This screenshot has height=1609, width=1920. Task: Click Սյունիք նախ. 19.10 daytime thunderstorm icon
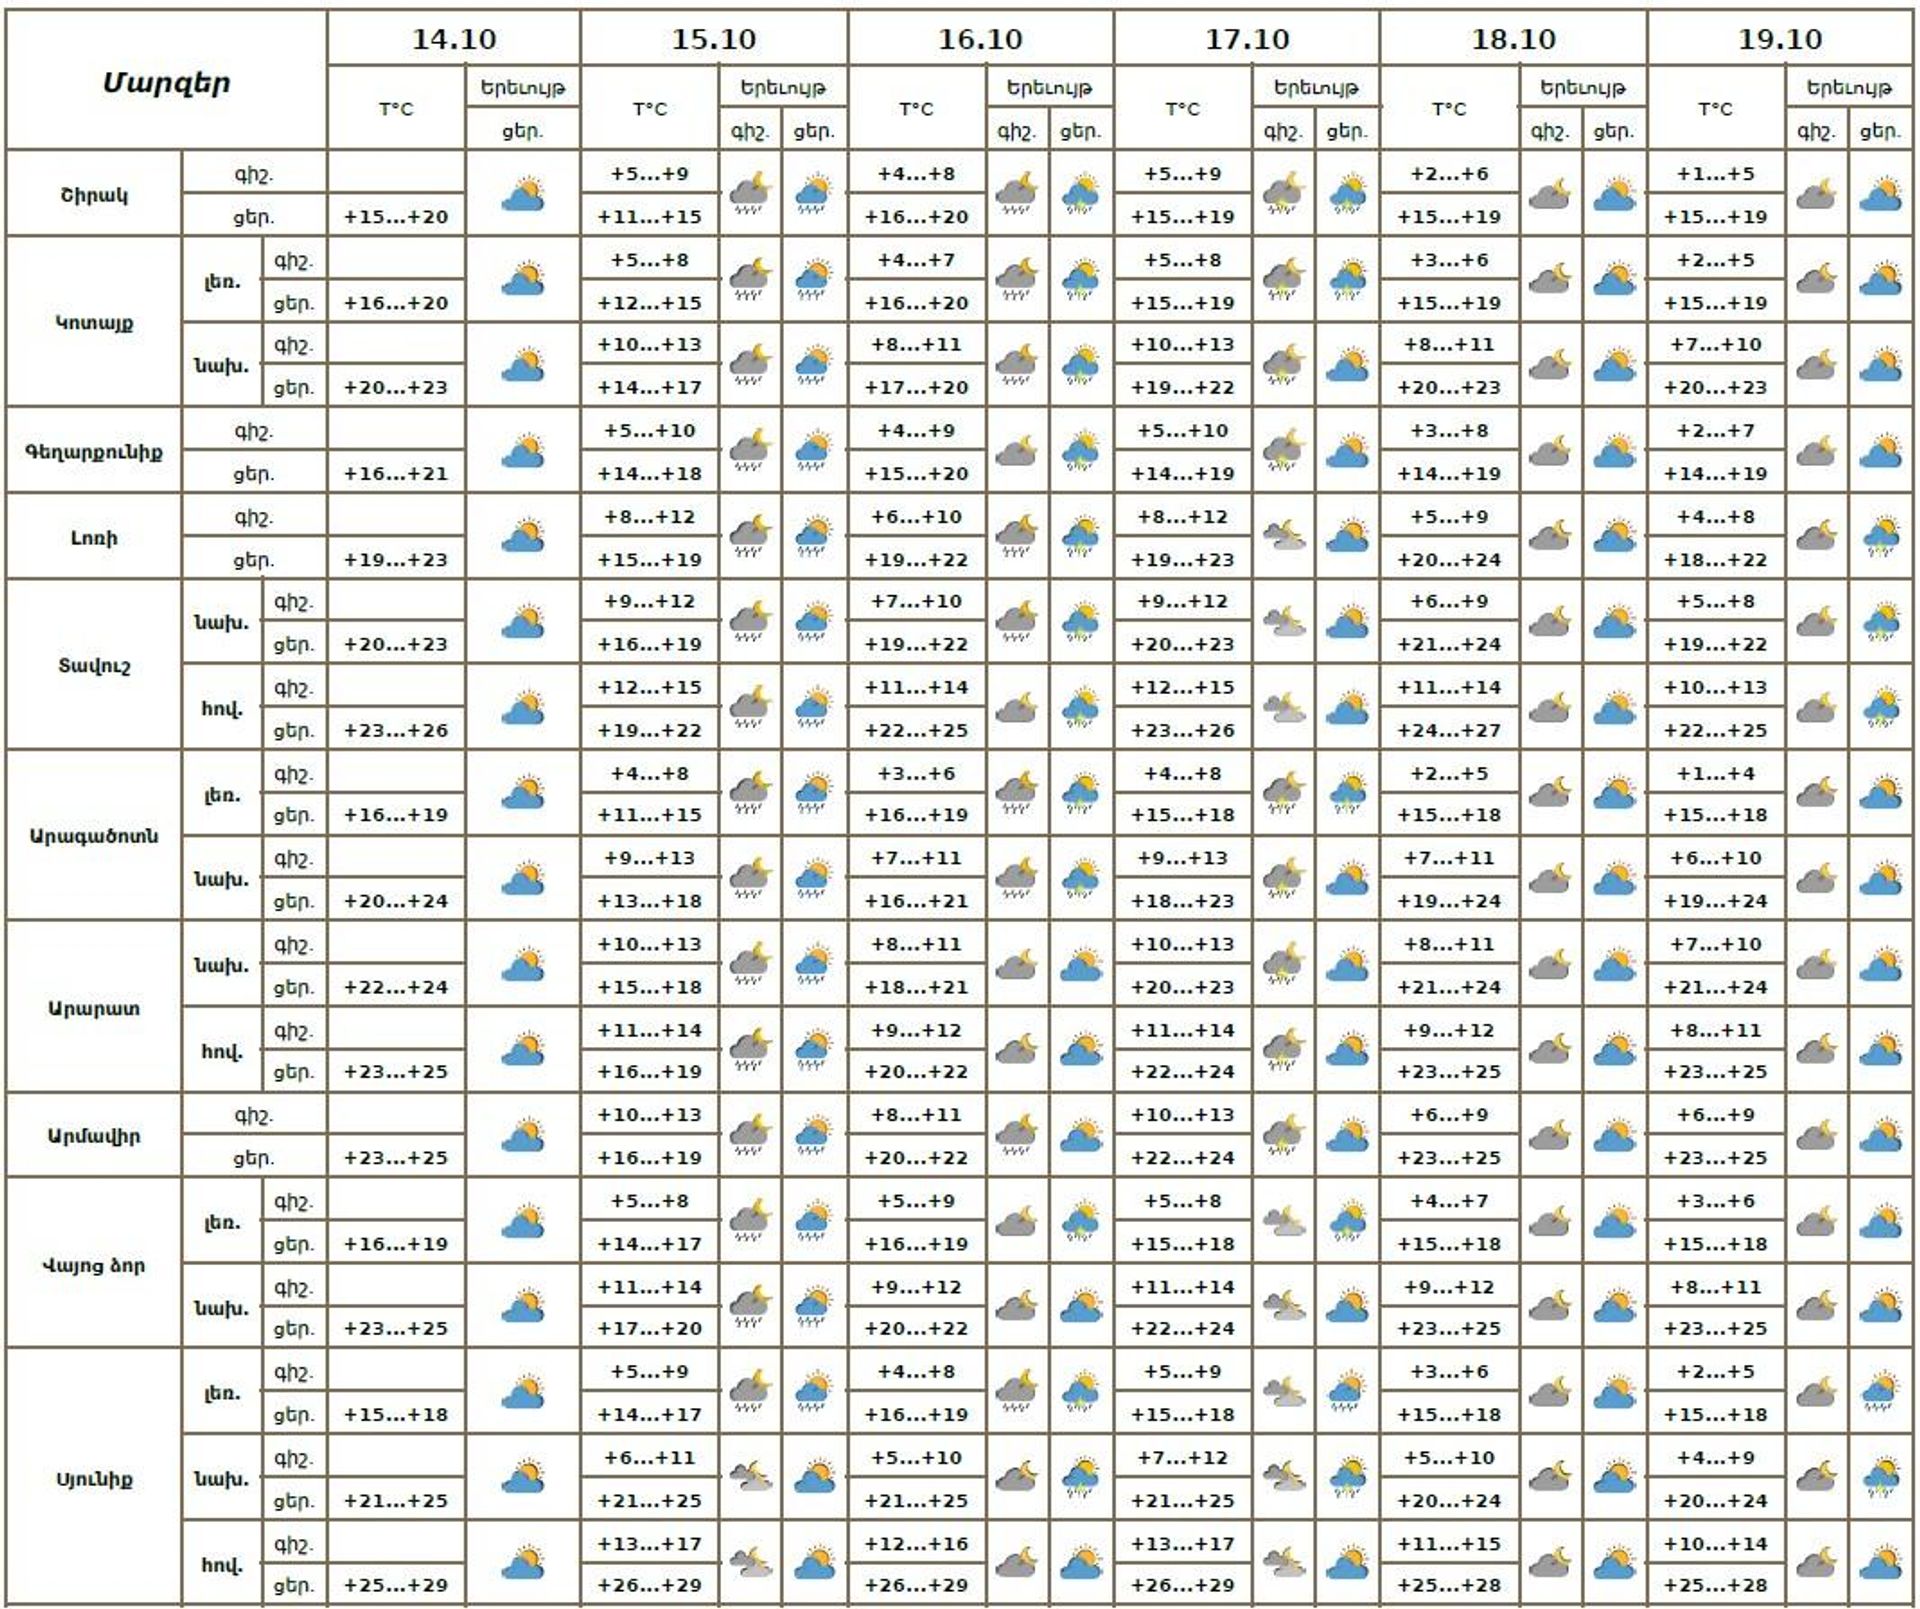[1881, 1478]
